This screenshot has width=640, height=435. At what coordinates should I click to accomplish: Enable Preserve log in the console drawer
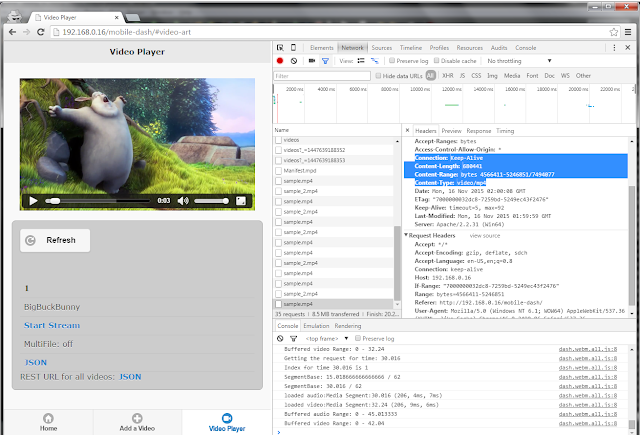[358, 338]
